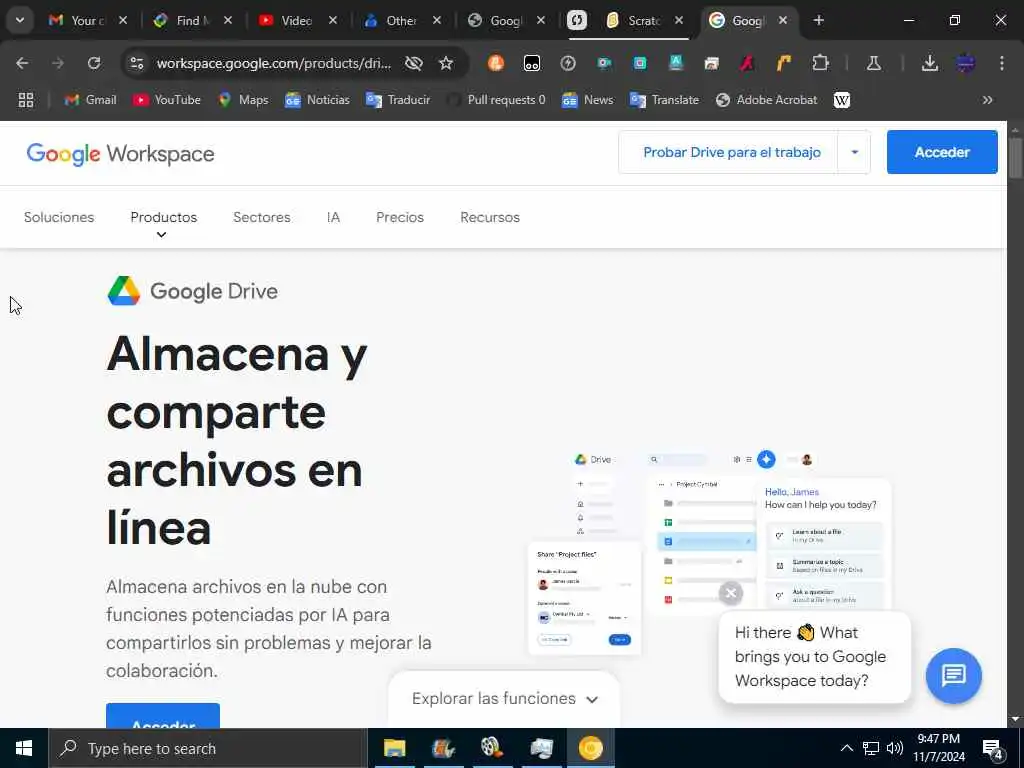The width and height of the screenshot is (1024, 768).
Task: Click the network icon in system tray
Action: pos(871,748)
